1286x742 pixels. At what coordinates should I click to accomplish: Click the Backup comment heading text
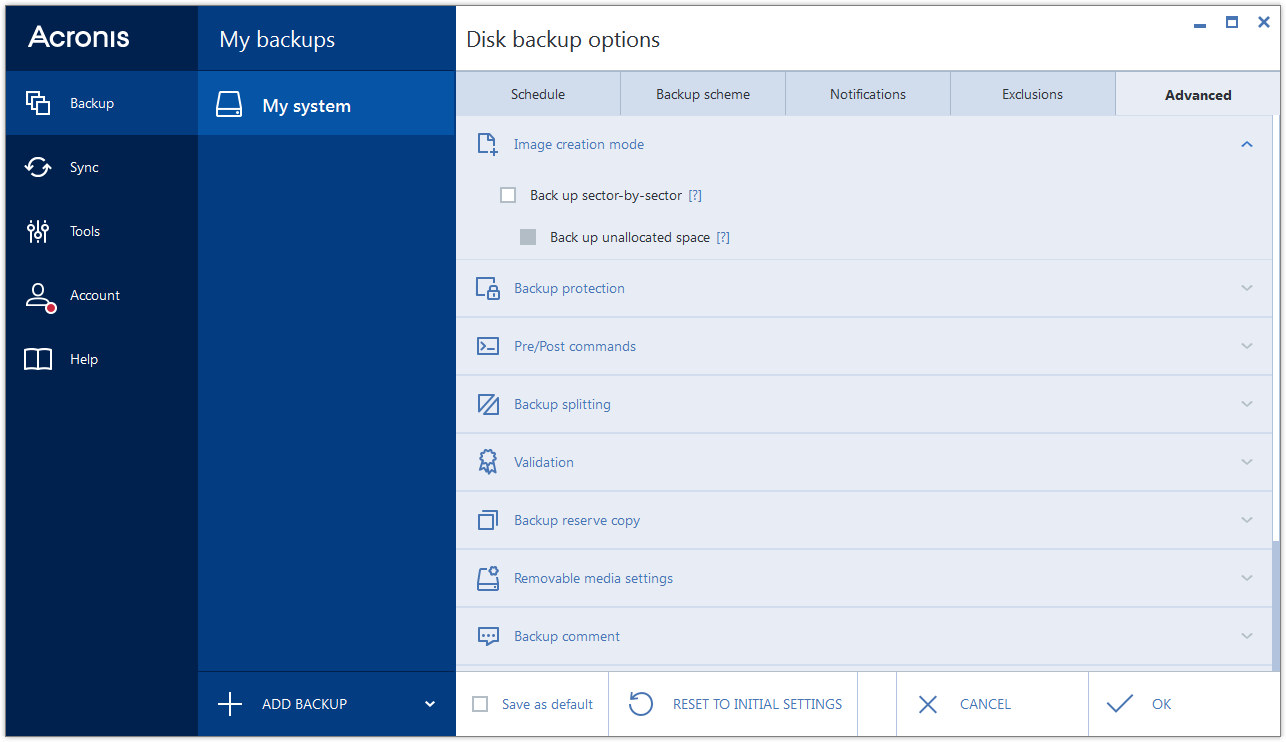(567, 636)
